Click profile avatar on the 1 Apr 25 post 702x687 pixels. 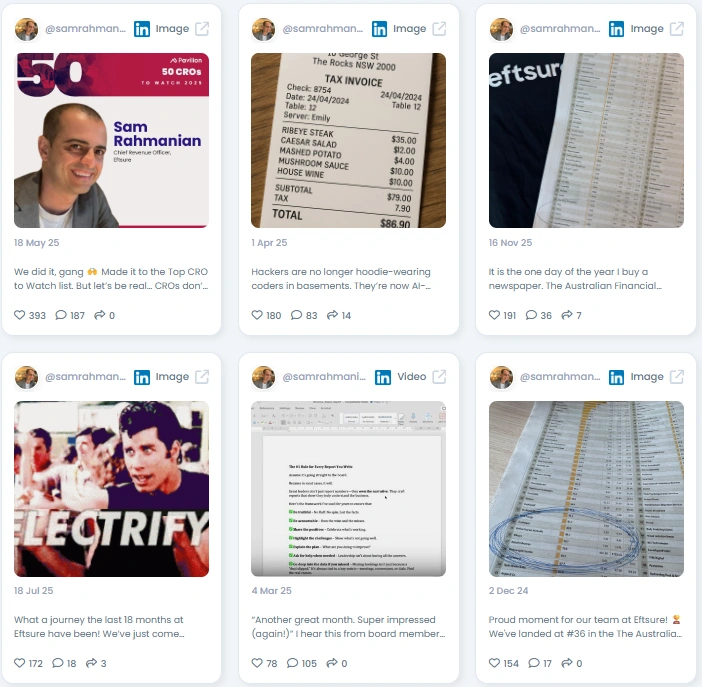pyautogui.click(x=263, y=29)
